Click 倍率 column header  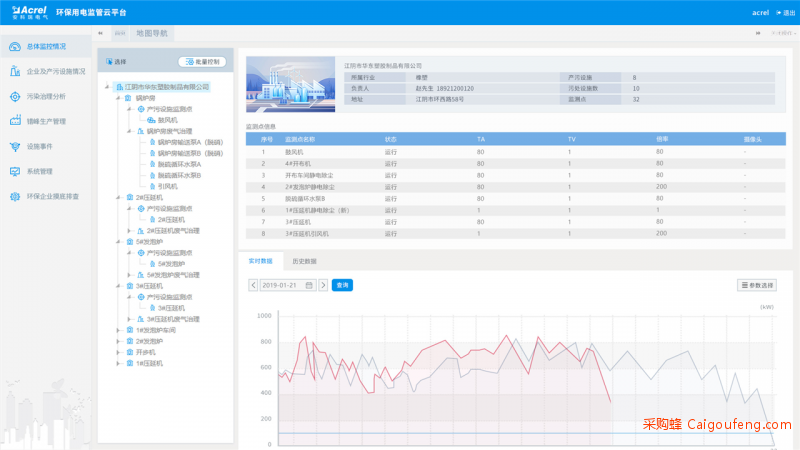pos(662,139)
